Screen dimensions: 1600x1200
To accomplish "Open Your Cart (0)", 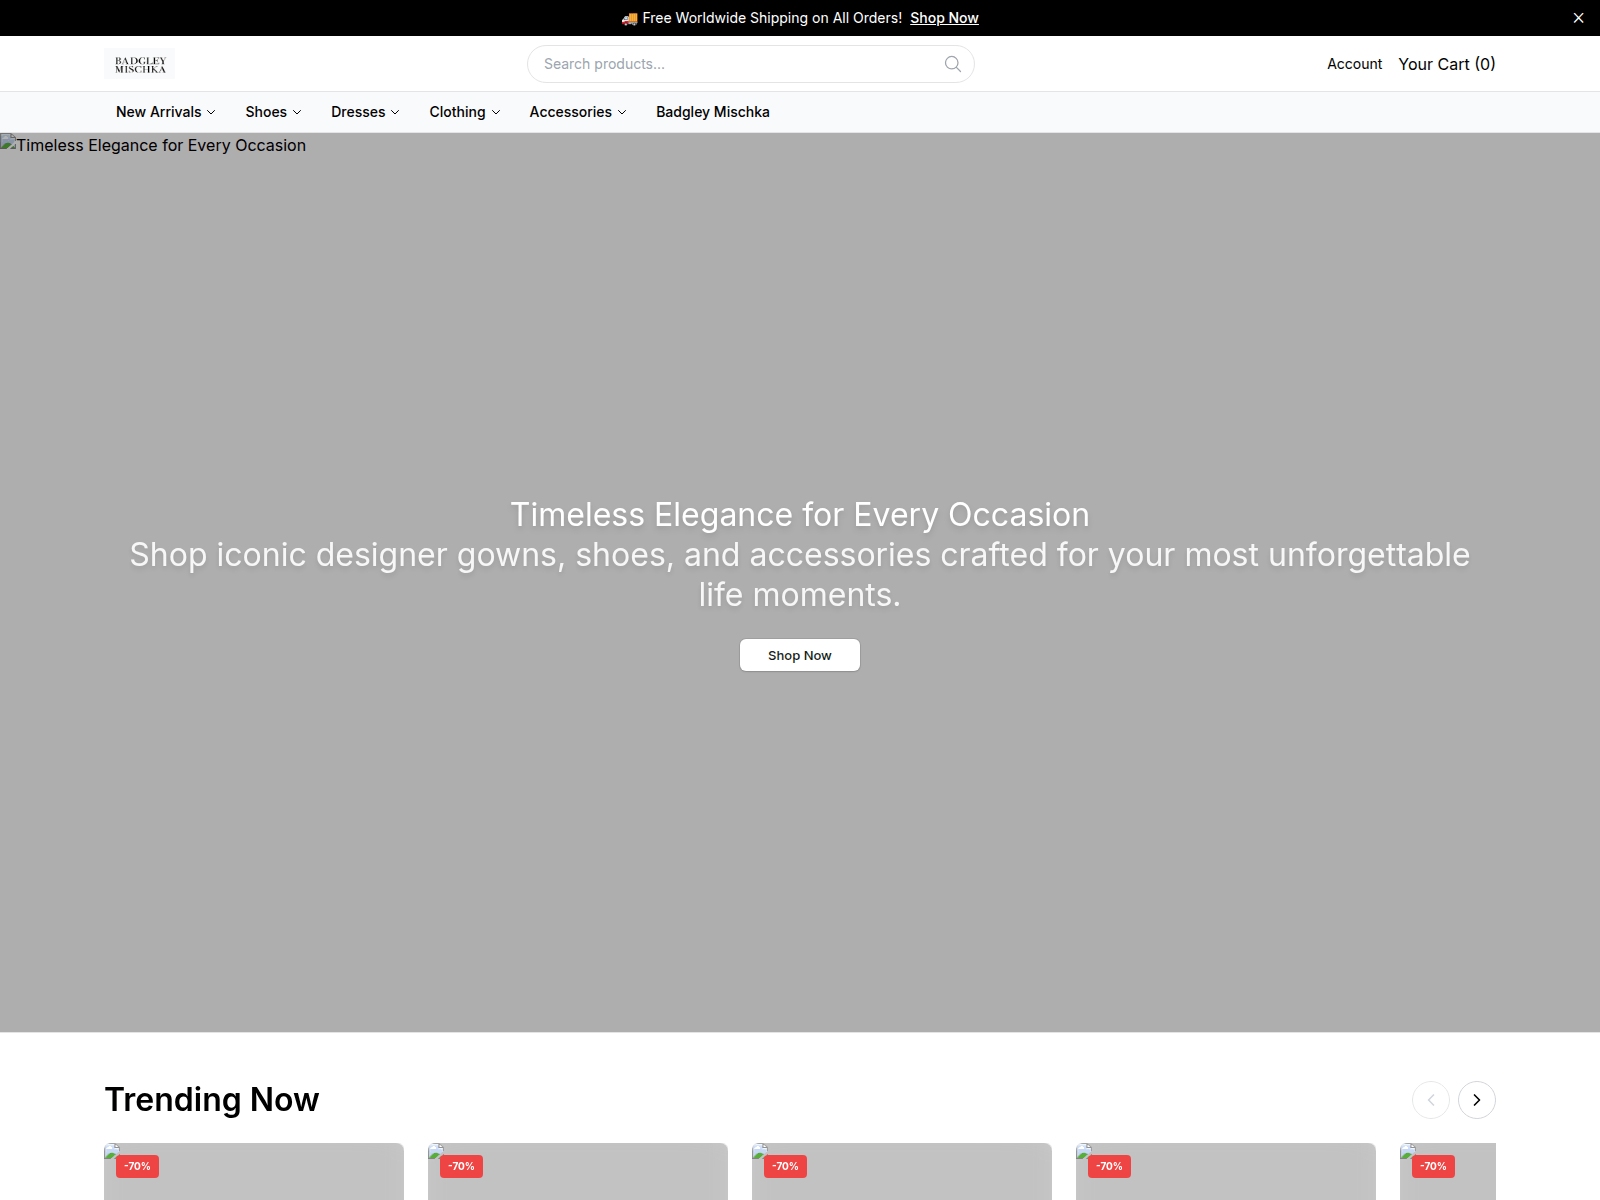I will click(1446, 64).
